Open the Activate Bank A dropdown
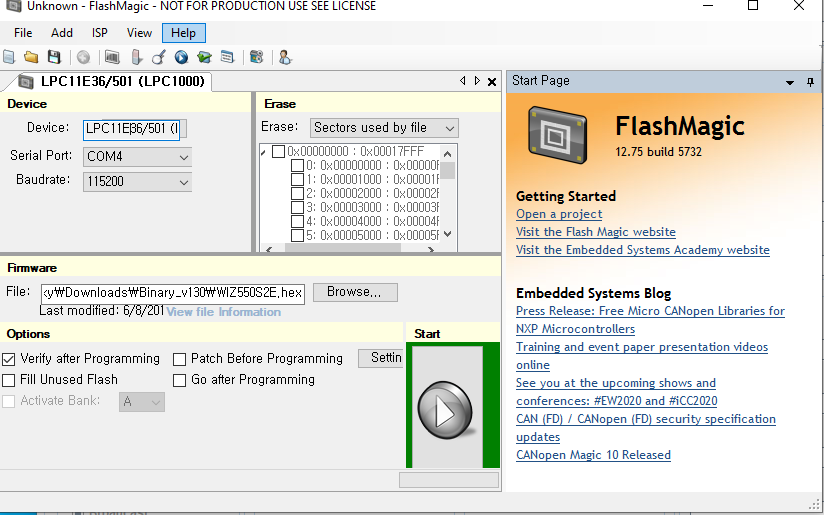This screenshot has height=515, width=824. coord(156,403)
